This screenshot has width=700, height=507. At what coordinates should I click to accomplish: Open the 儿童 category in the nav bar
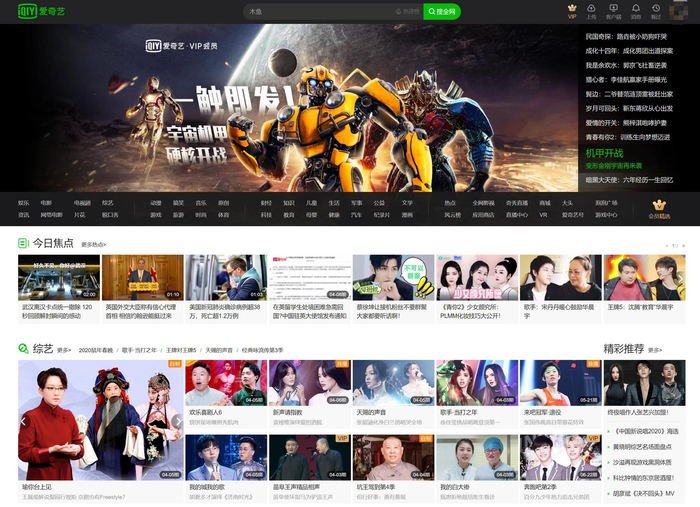(x=311, y=203)
